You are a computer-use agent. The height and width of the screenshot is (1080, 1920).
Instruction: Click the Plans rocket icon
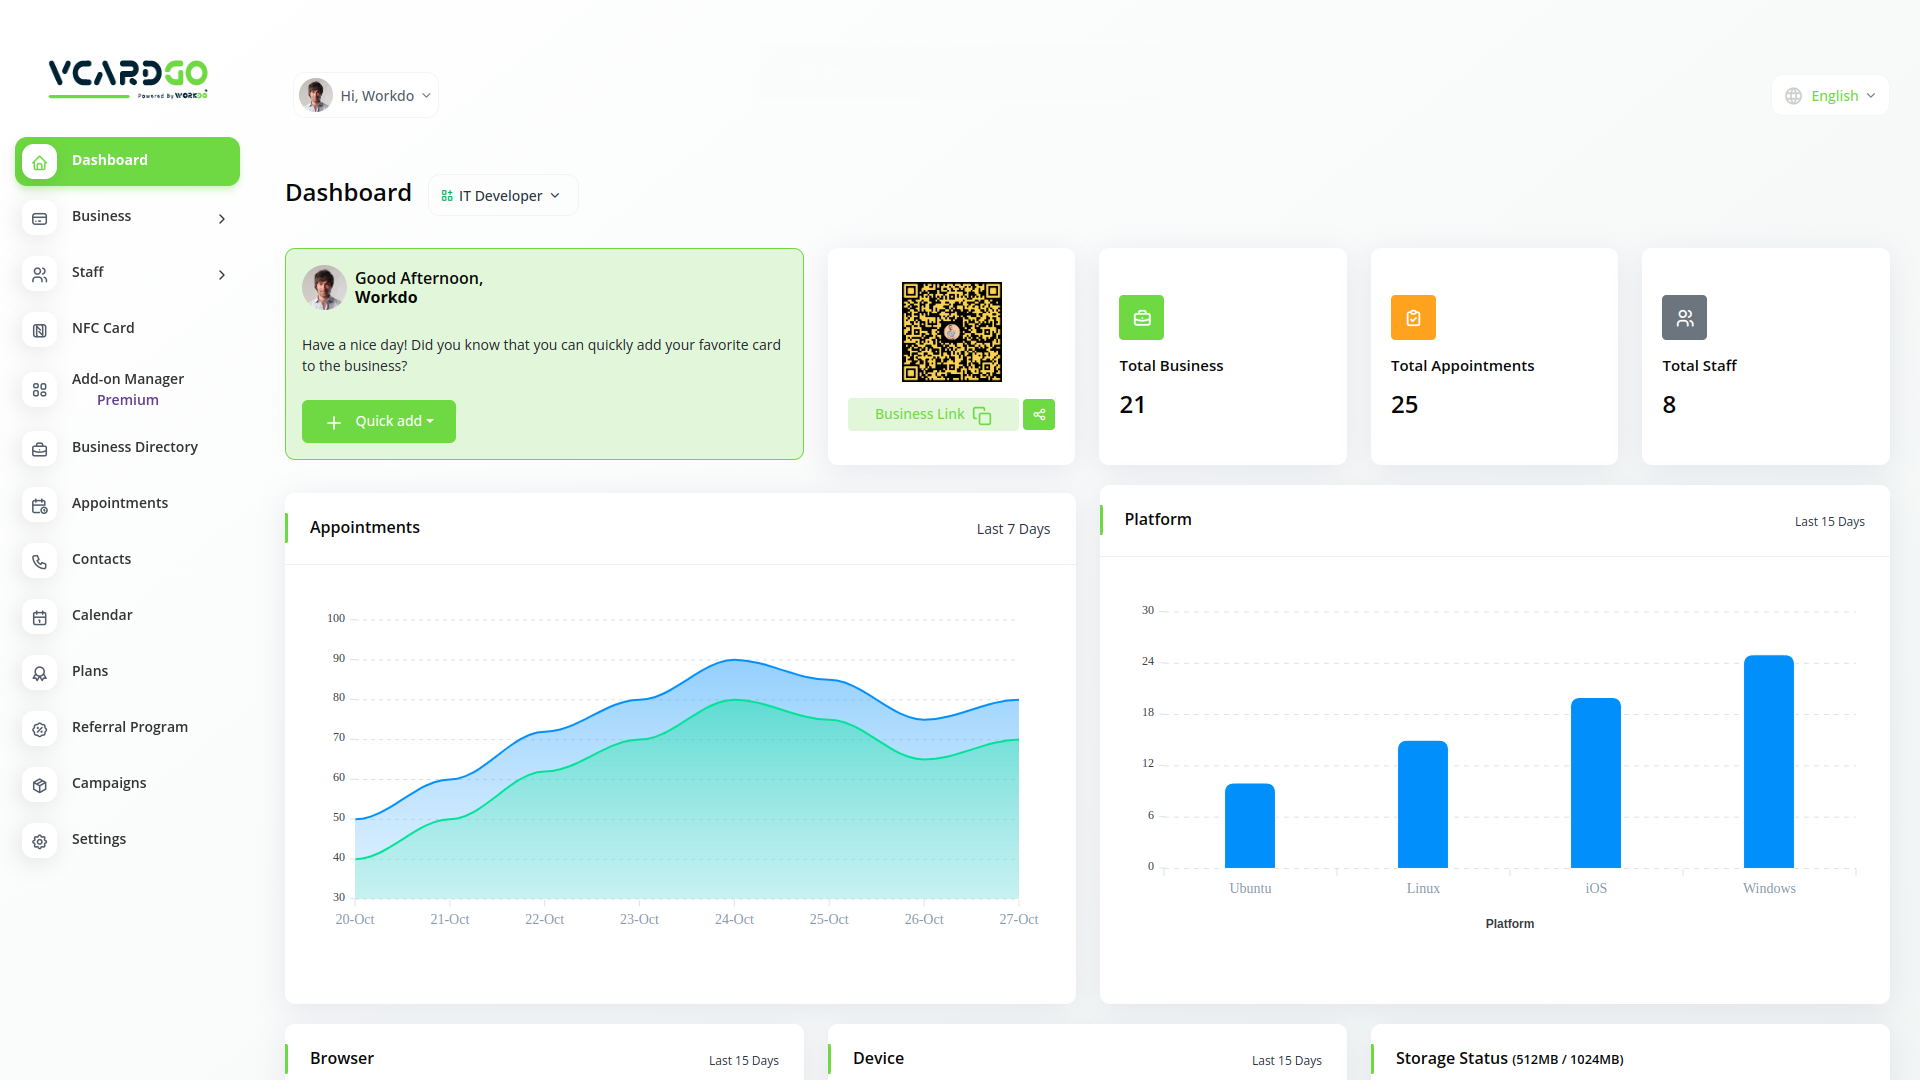[40, 673]
